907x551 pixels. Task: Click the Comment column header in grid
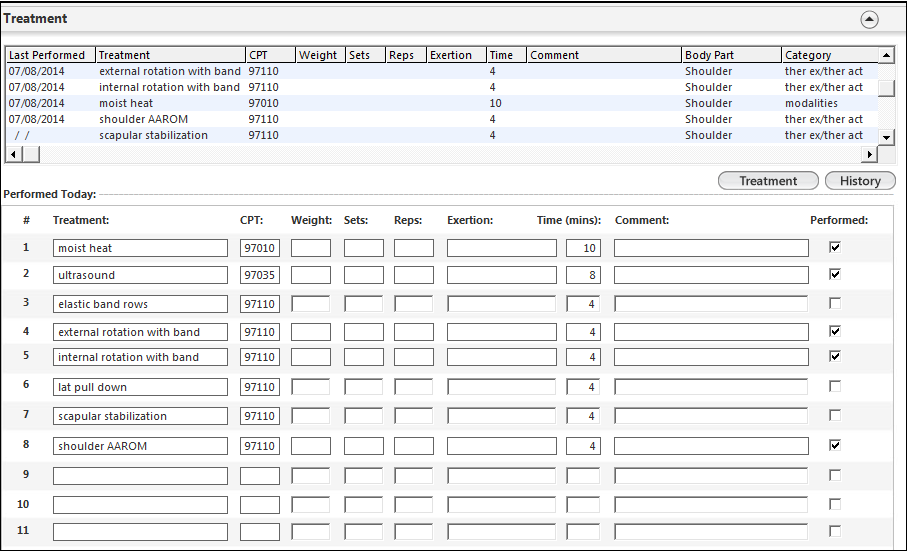pyautogui.click(x=604, y=55)
